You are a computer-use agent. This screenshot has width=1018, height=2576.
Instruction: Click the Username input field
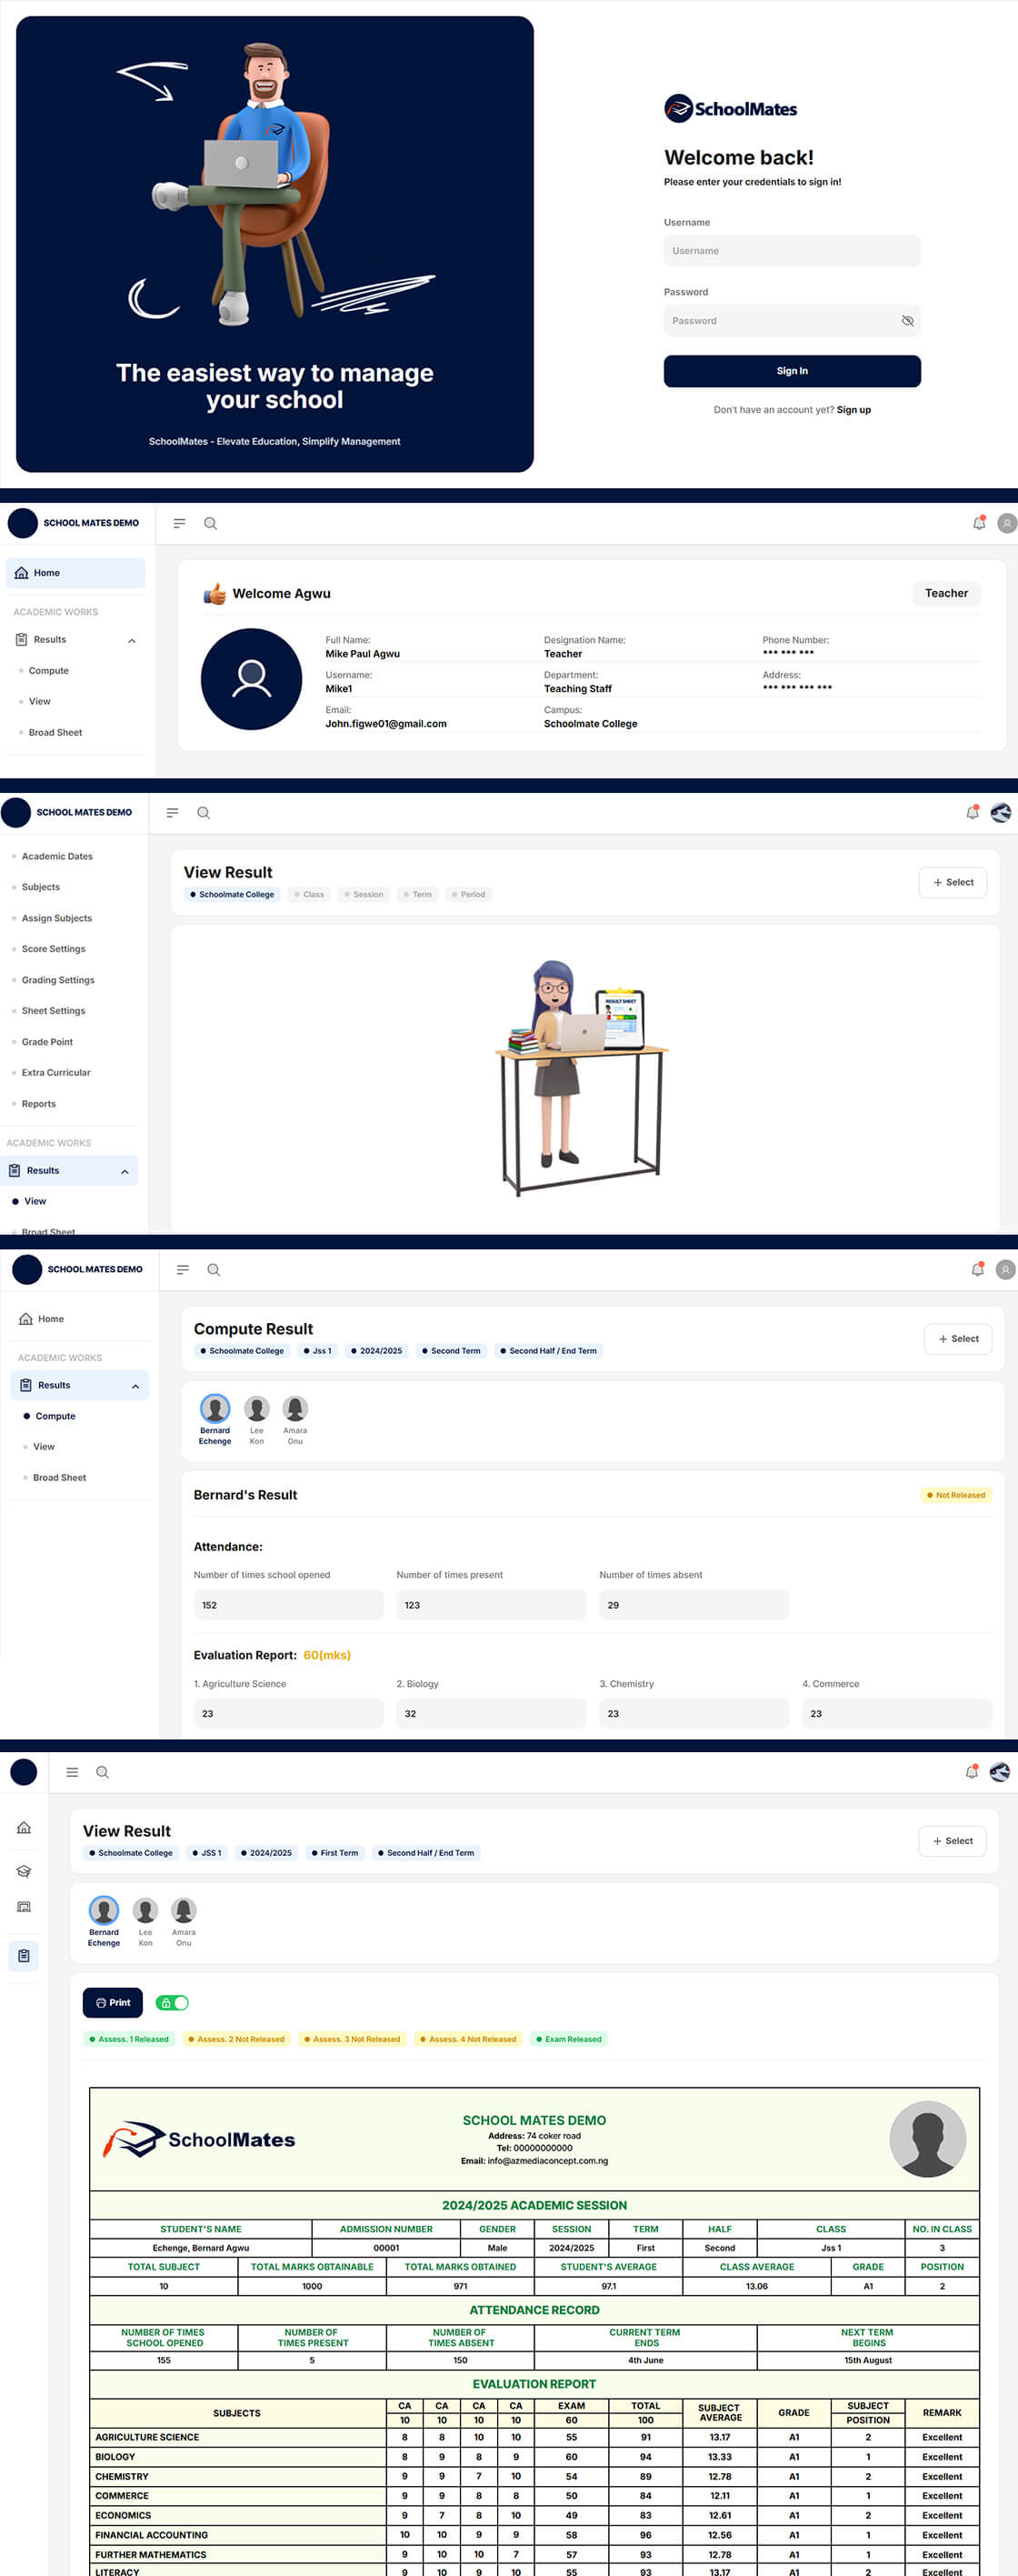[x=792, y=251]
